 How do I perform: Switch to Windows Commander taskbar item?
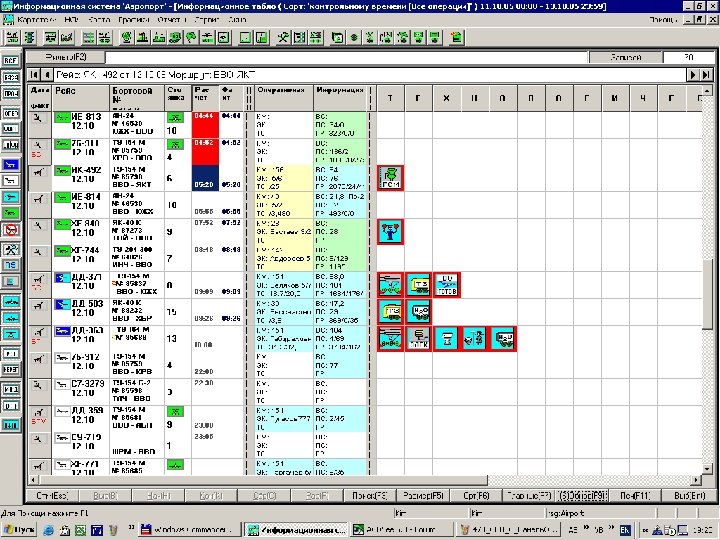coord(190,530)
